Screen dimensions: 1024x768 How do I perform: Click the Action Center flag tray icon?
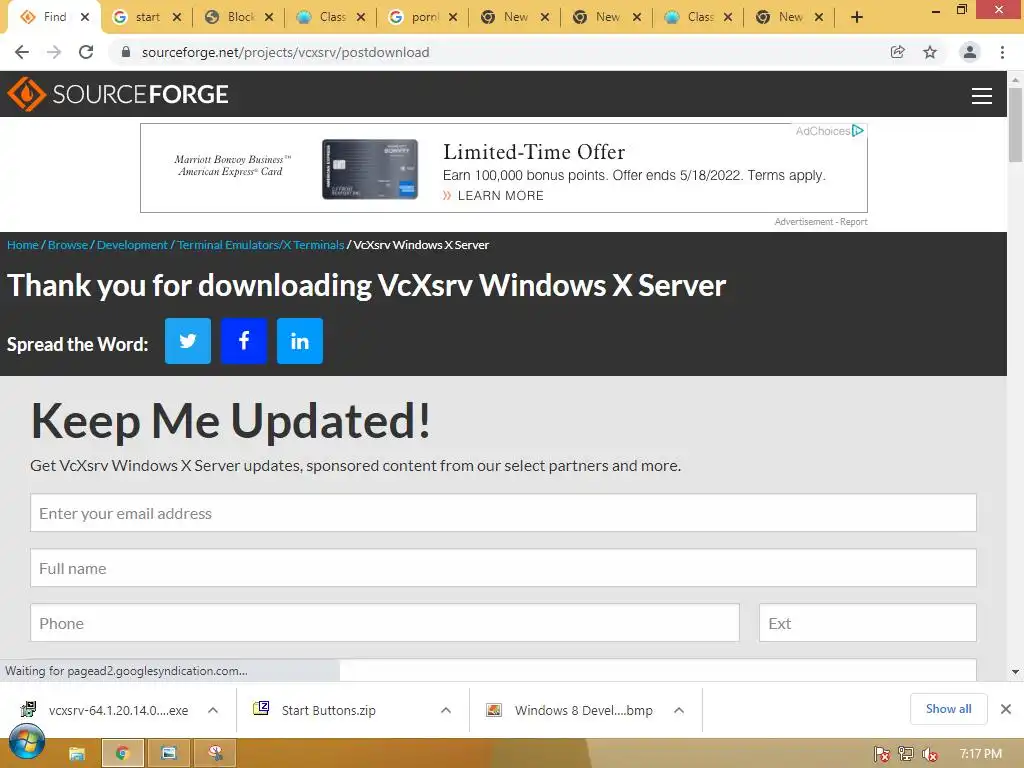[x=882, y=754]
